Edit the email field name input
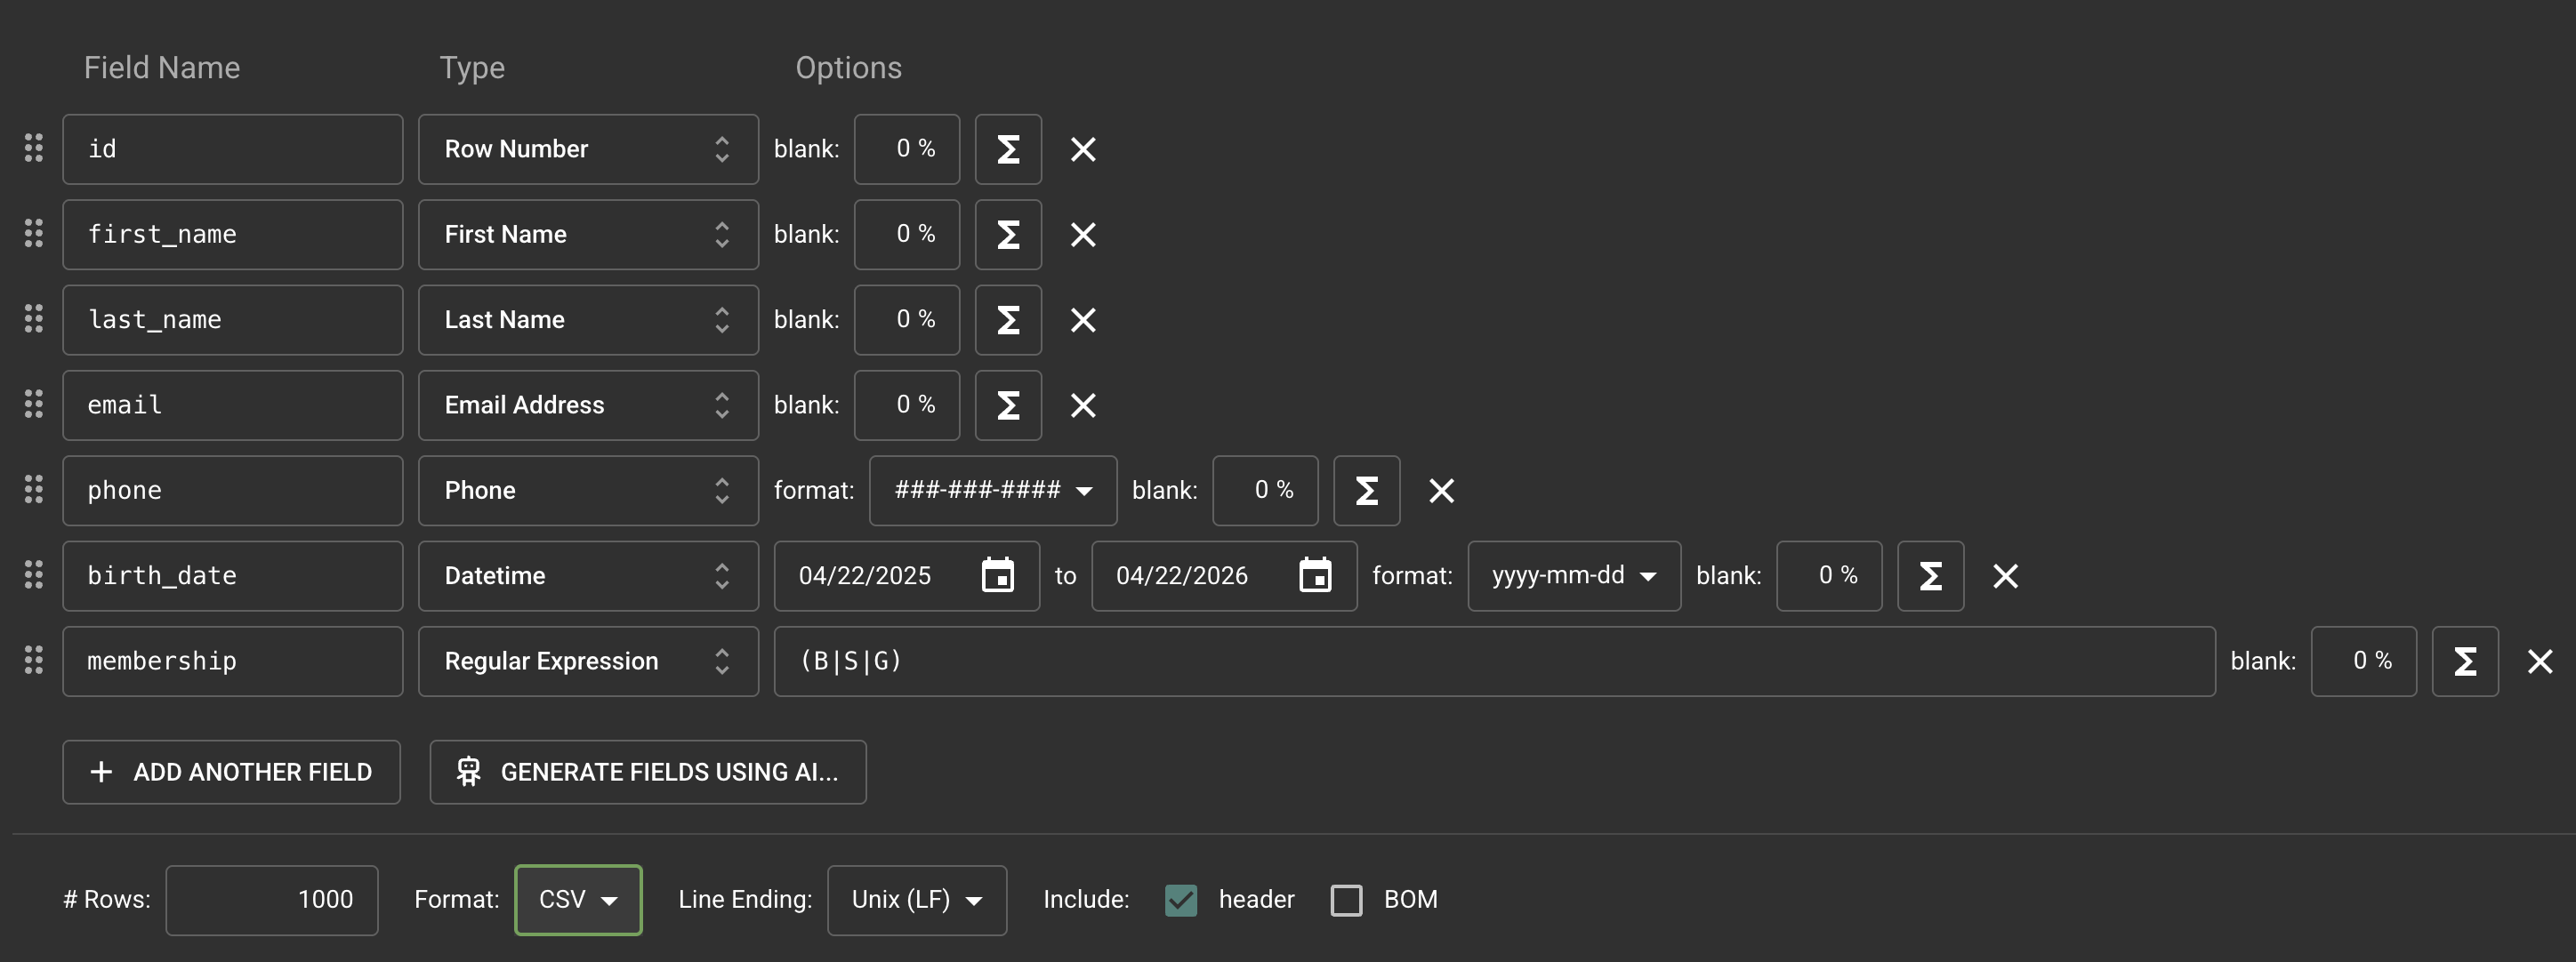 click(x=232, y=405)
